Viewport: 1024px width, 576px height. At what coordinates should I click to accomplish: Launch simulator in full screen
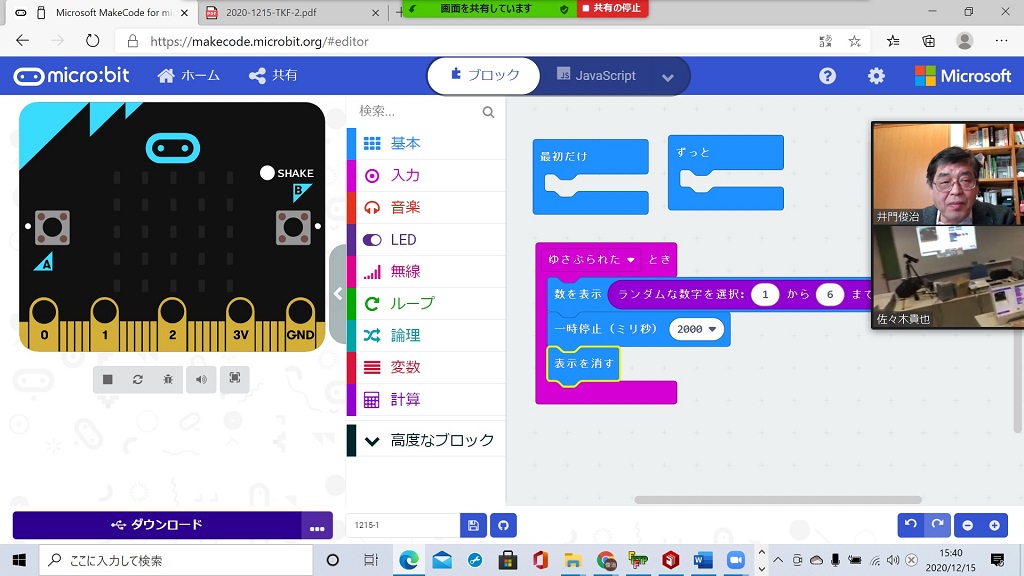click(x=235, y=378)
